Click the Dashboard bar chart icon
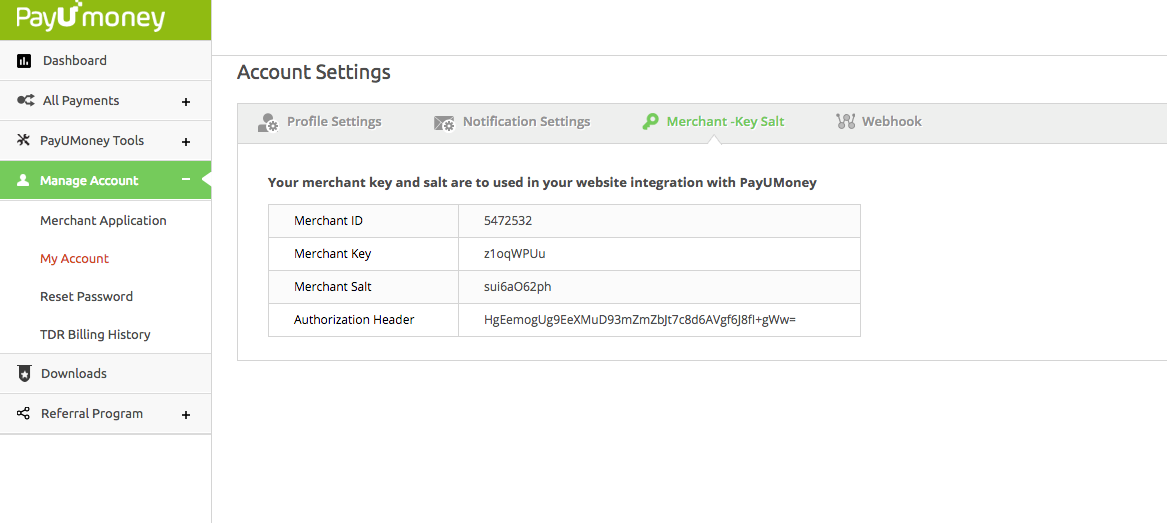The height and width of the screenshot is (523, 1167). click(24, 61)
